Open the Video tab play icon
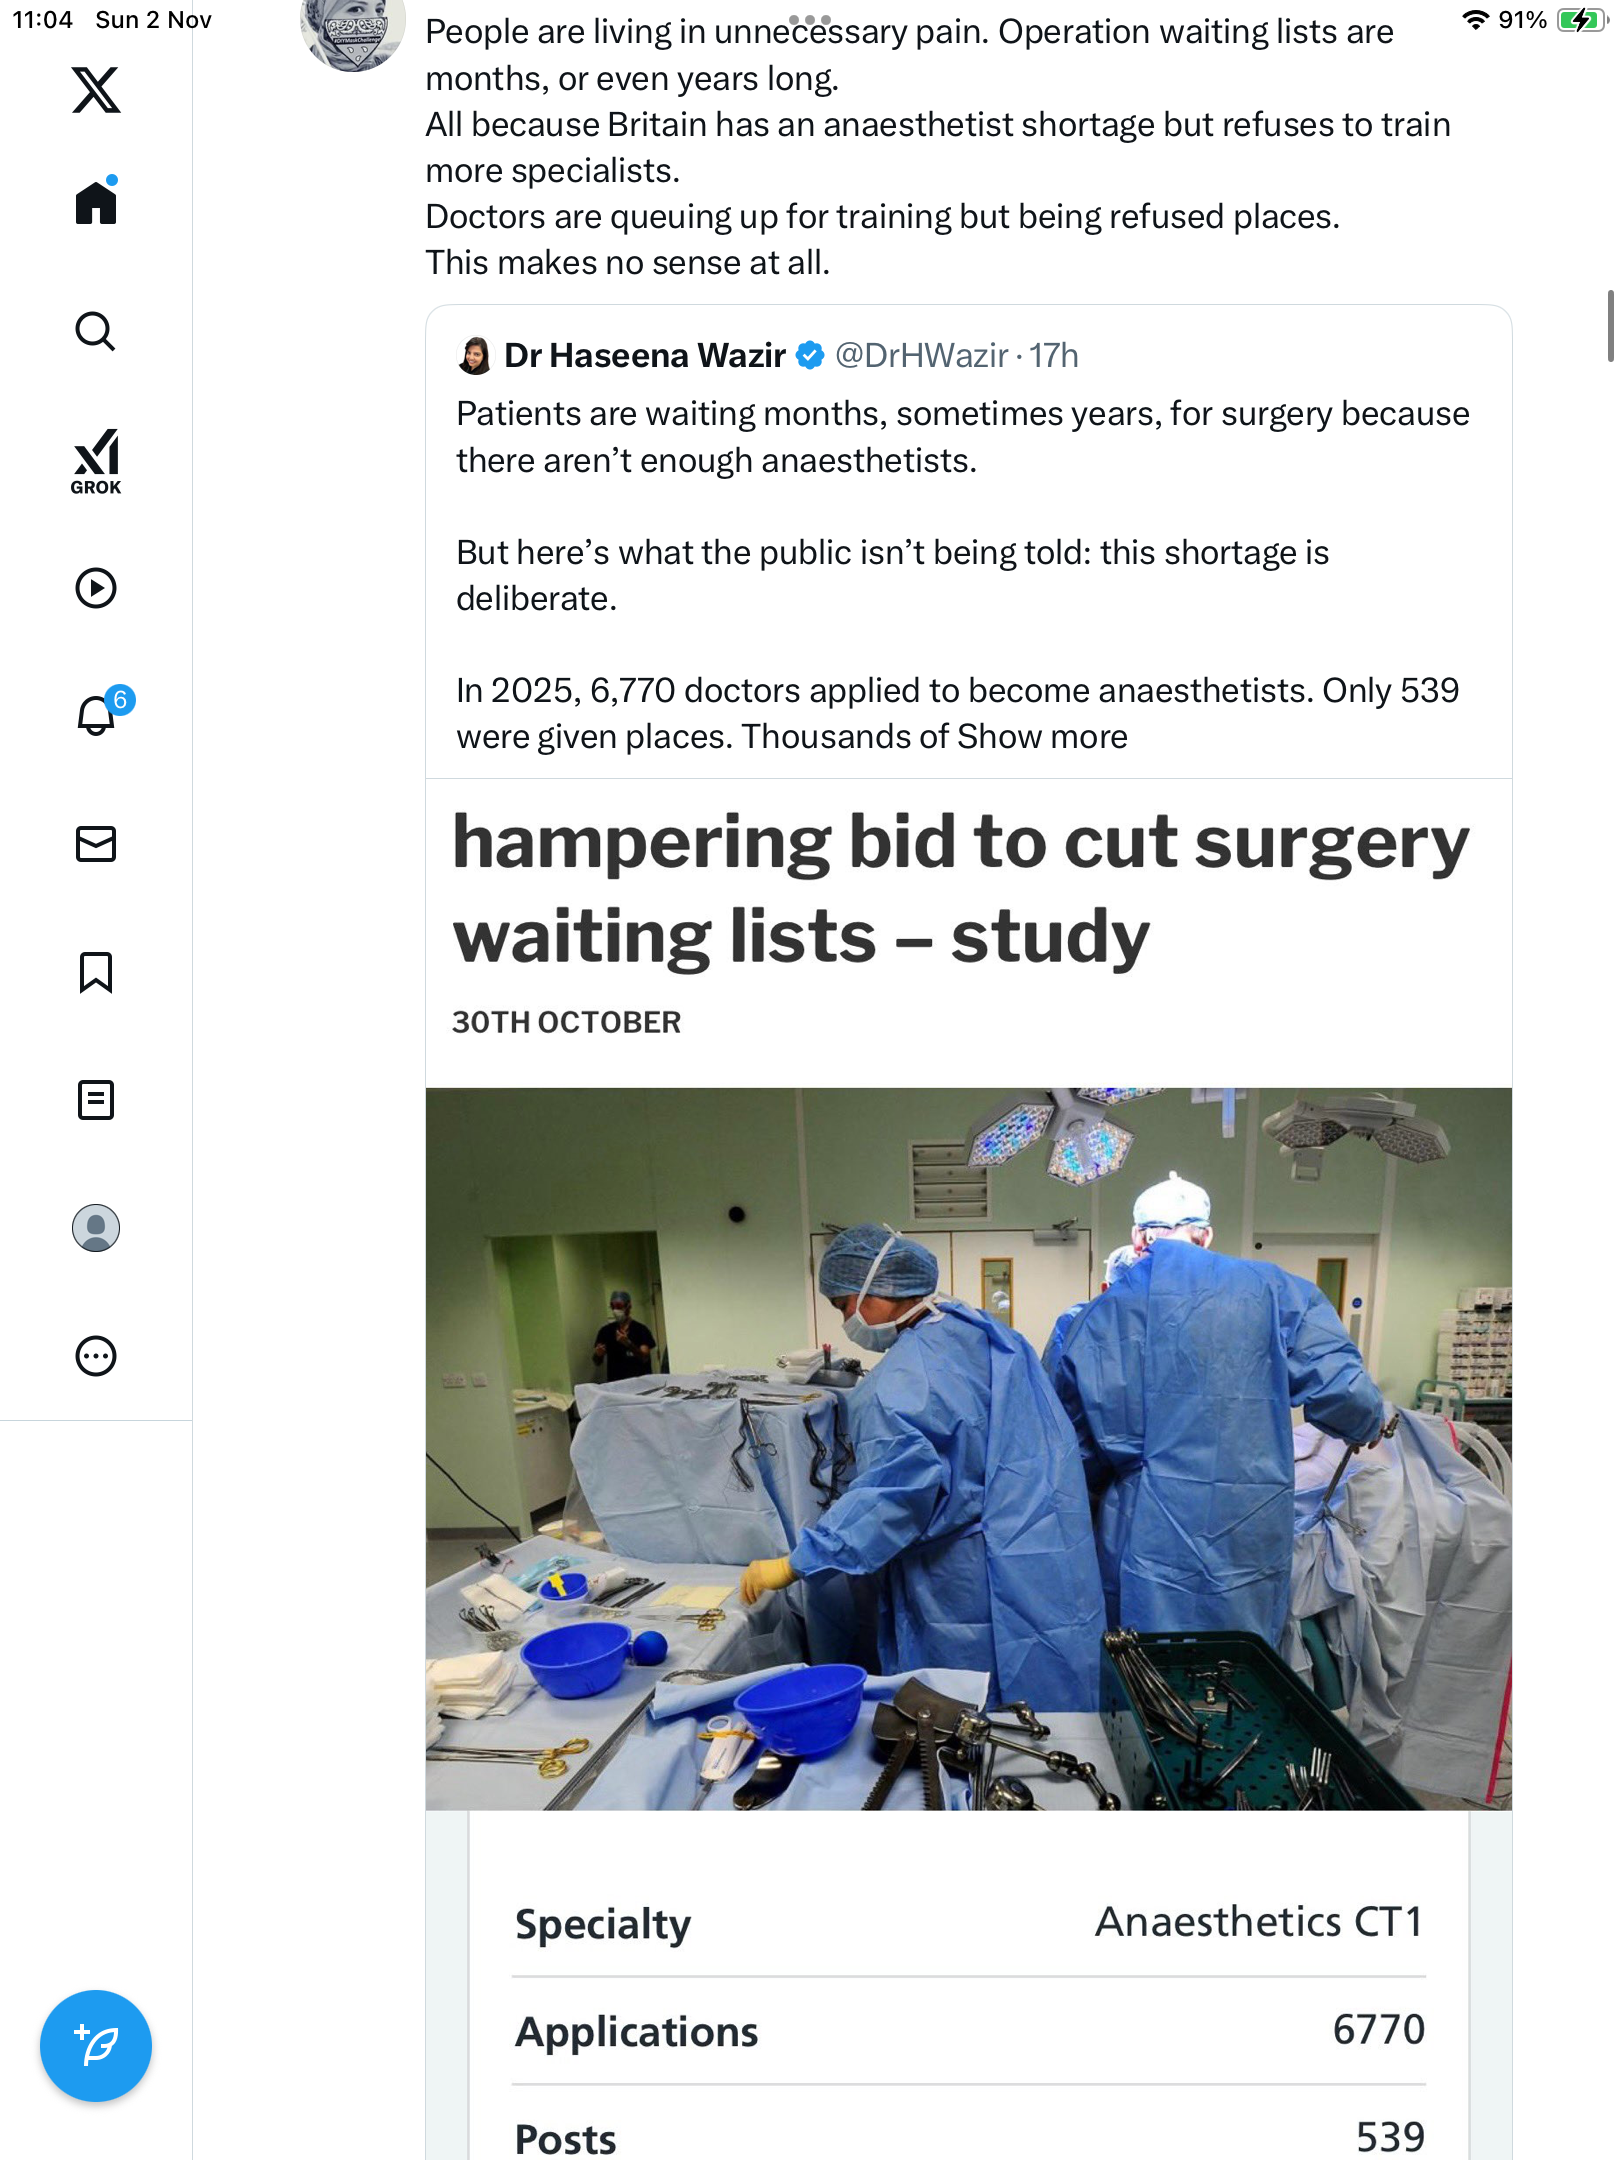Viewport: 1620px width, 2160px height. pos(96,588)
